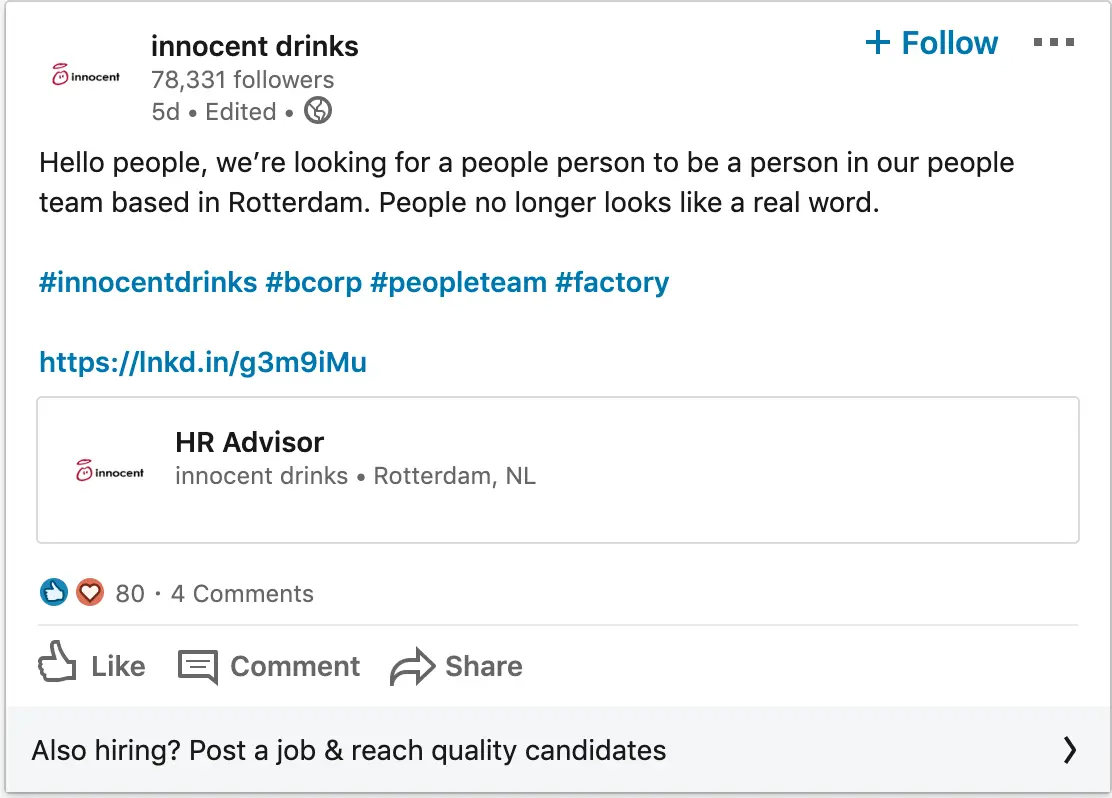
Task: Open the lnkd.in shortened link
Action: coord(203,362)
